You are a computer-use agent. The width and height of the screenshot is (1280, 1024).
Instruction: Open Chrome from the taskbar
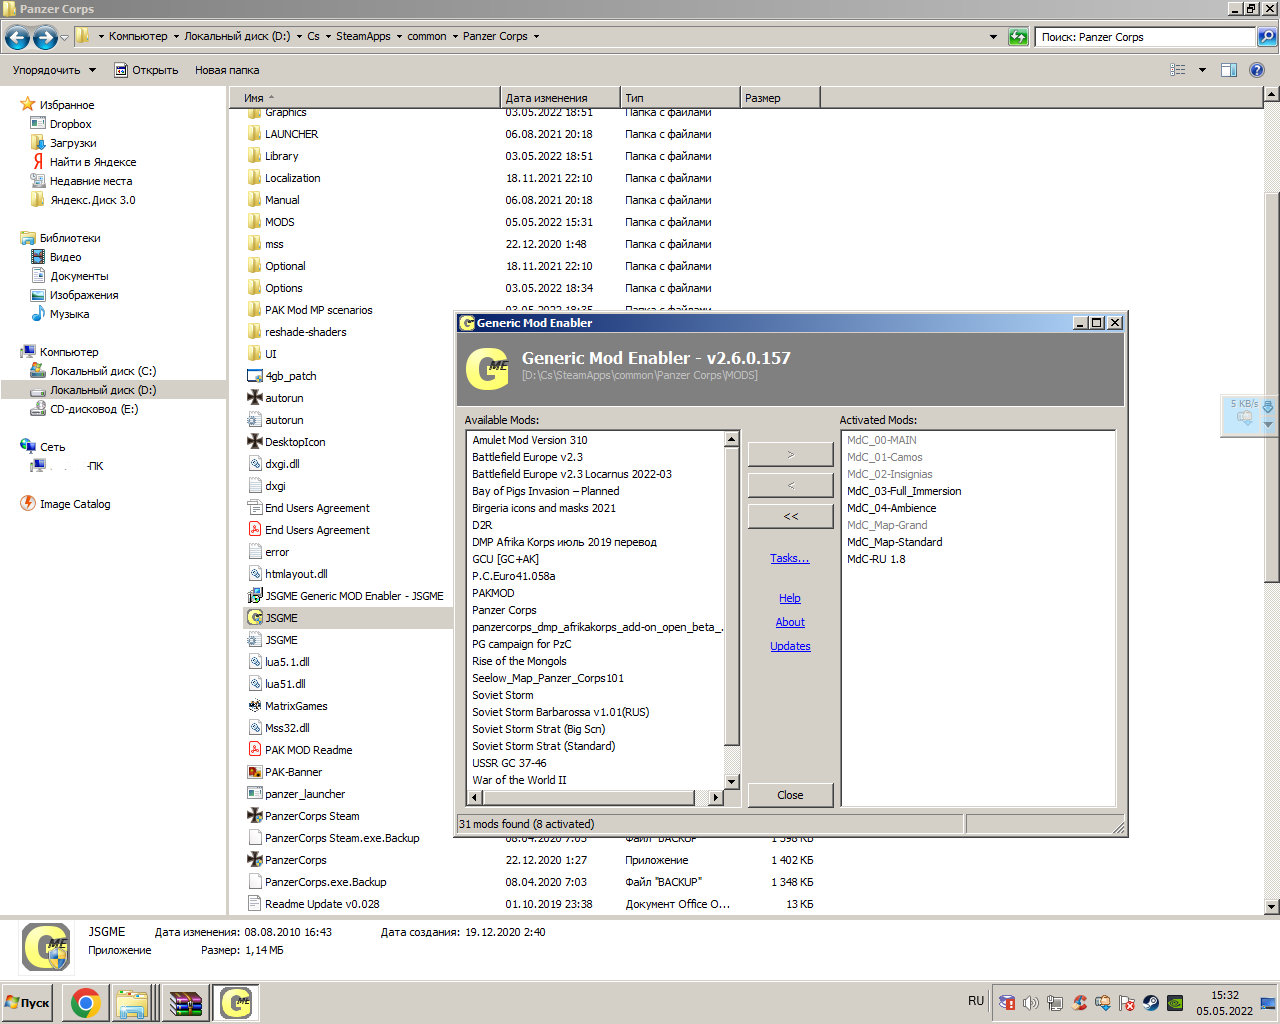[86, 1002]
